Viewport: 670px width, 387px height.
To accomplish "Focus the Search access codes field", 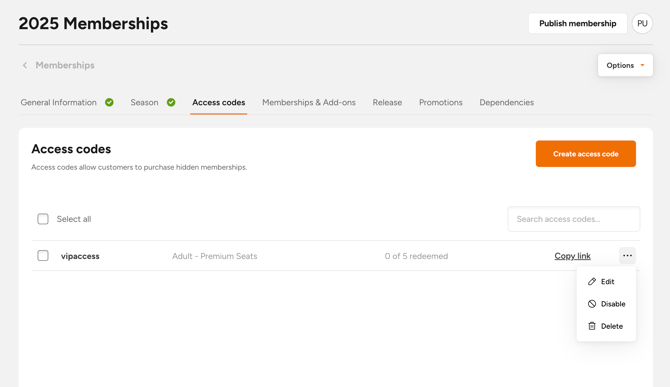I will (574, 219).
